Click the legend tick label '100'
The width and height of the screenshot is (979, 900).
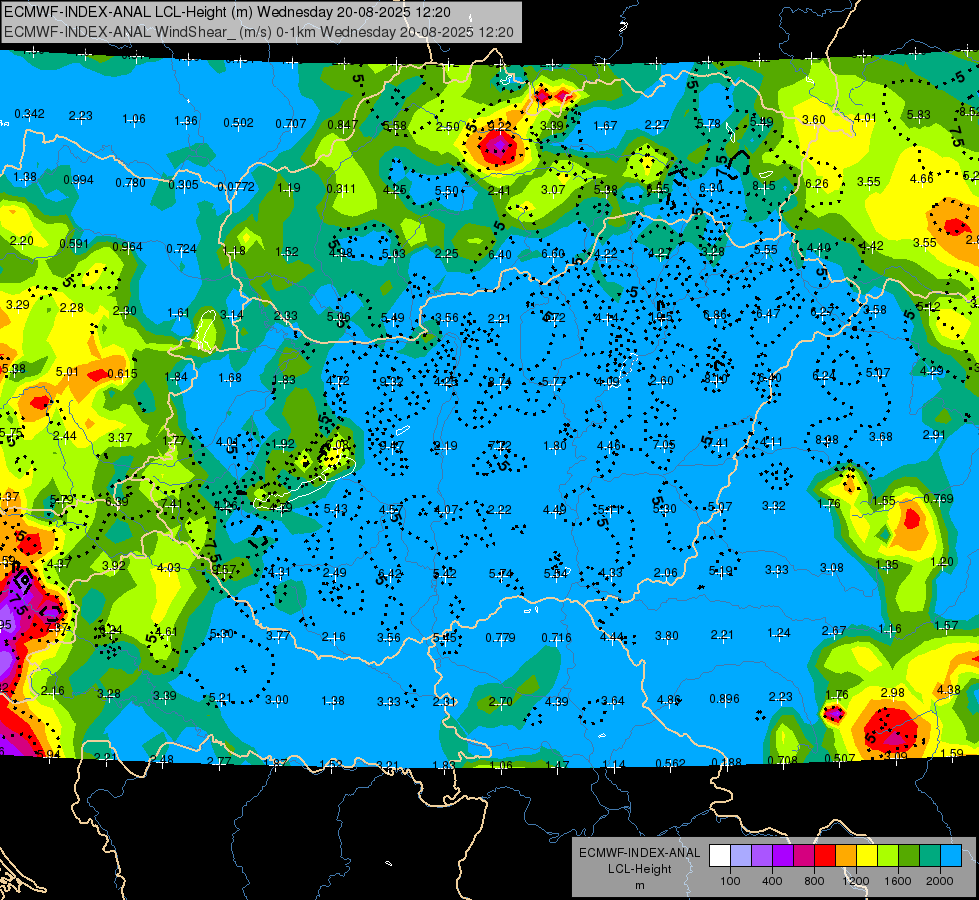tap(731, 881)
